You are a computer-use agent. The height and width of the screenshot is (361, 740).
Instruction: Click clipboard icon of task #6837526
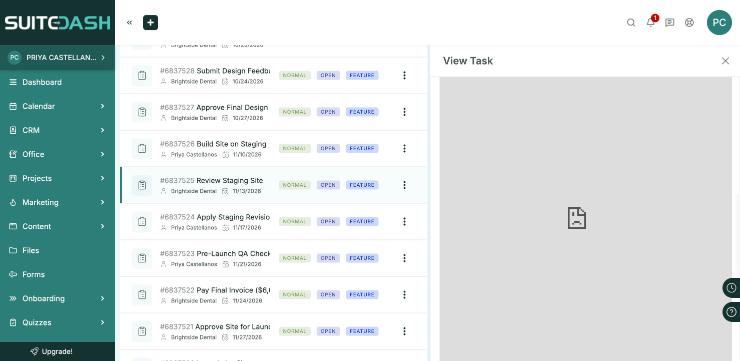(142, 149)
